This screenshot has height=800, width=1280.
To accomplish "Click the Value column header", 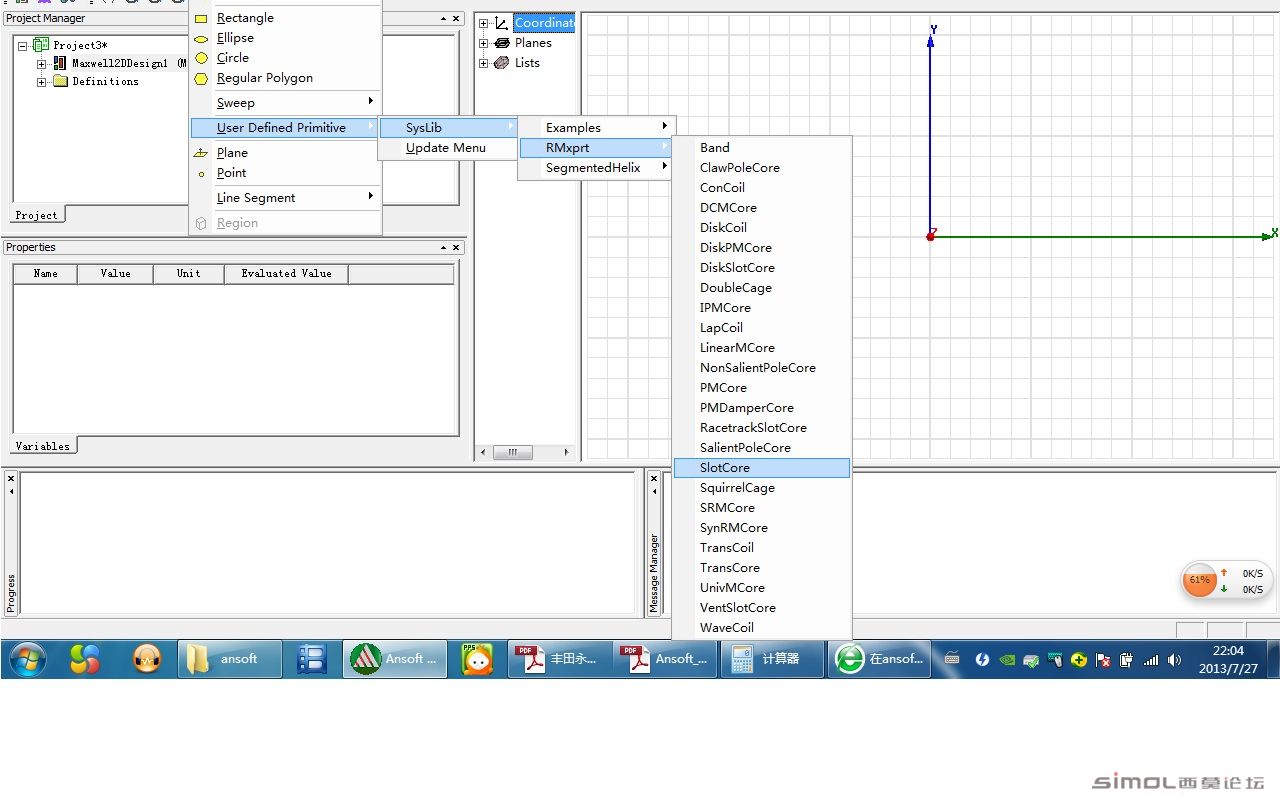I will click(x=115, y=273).
